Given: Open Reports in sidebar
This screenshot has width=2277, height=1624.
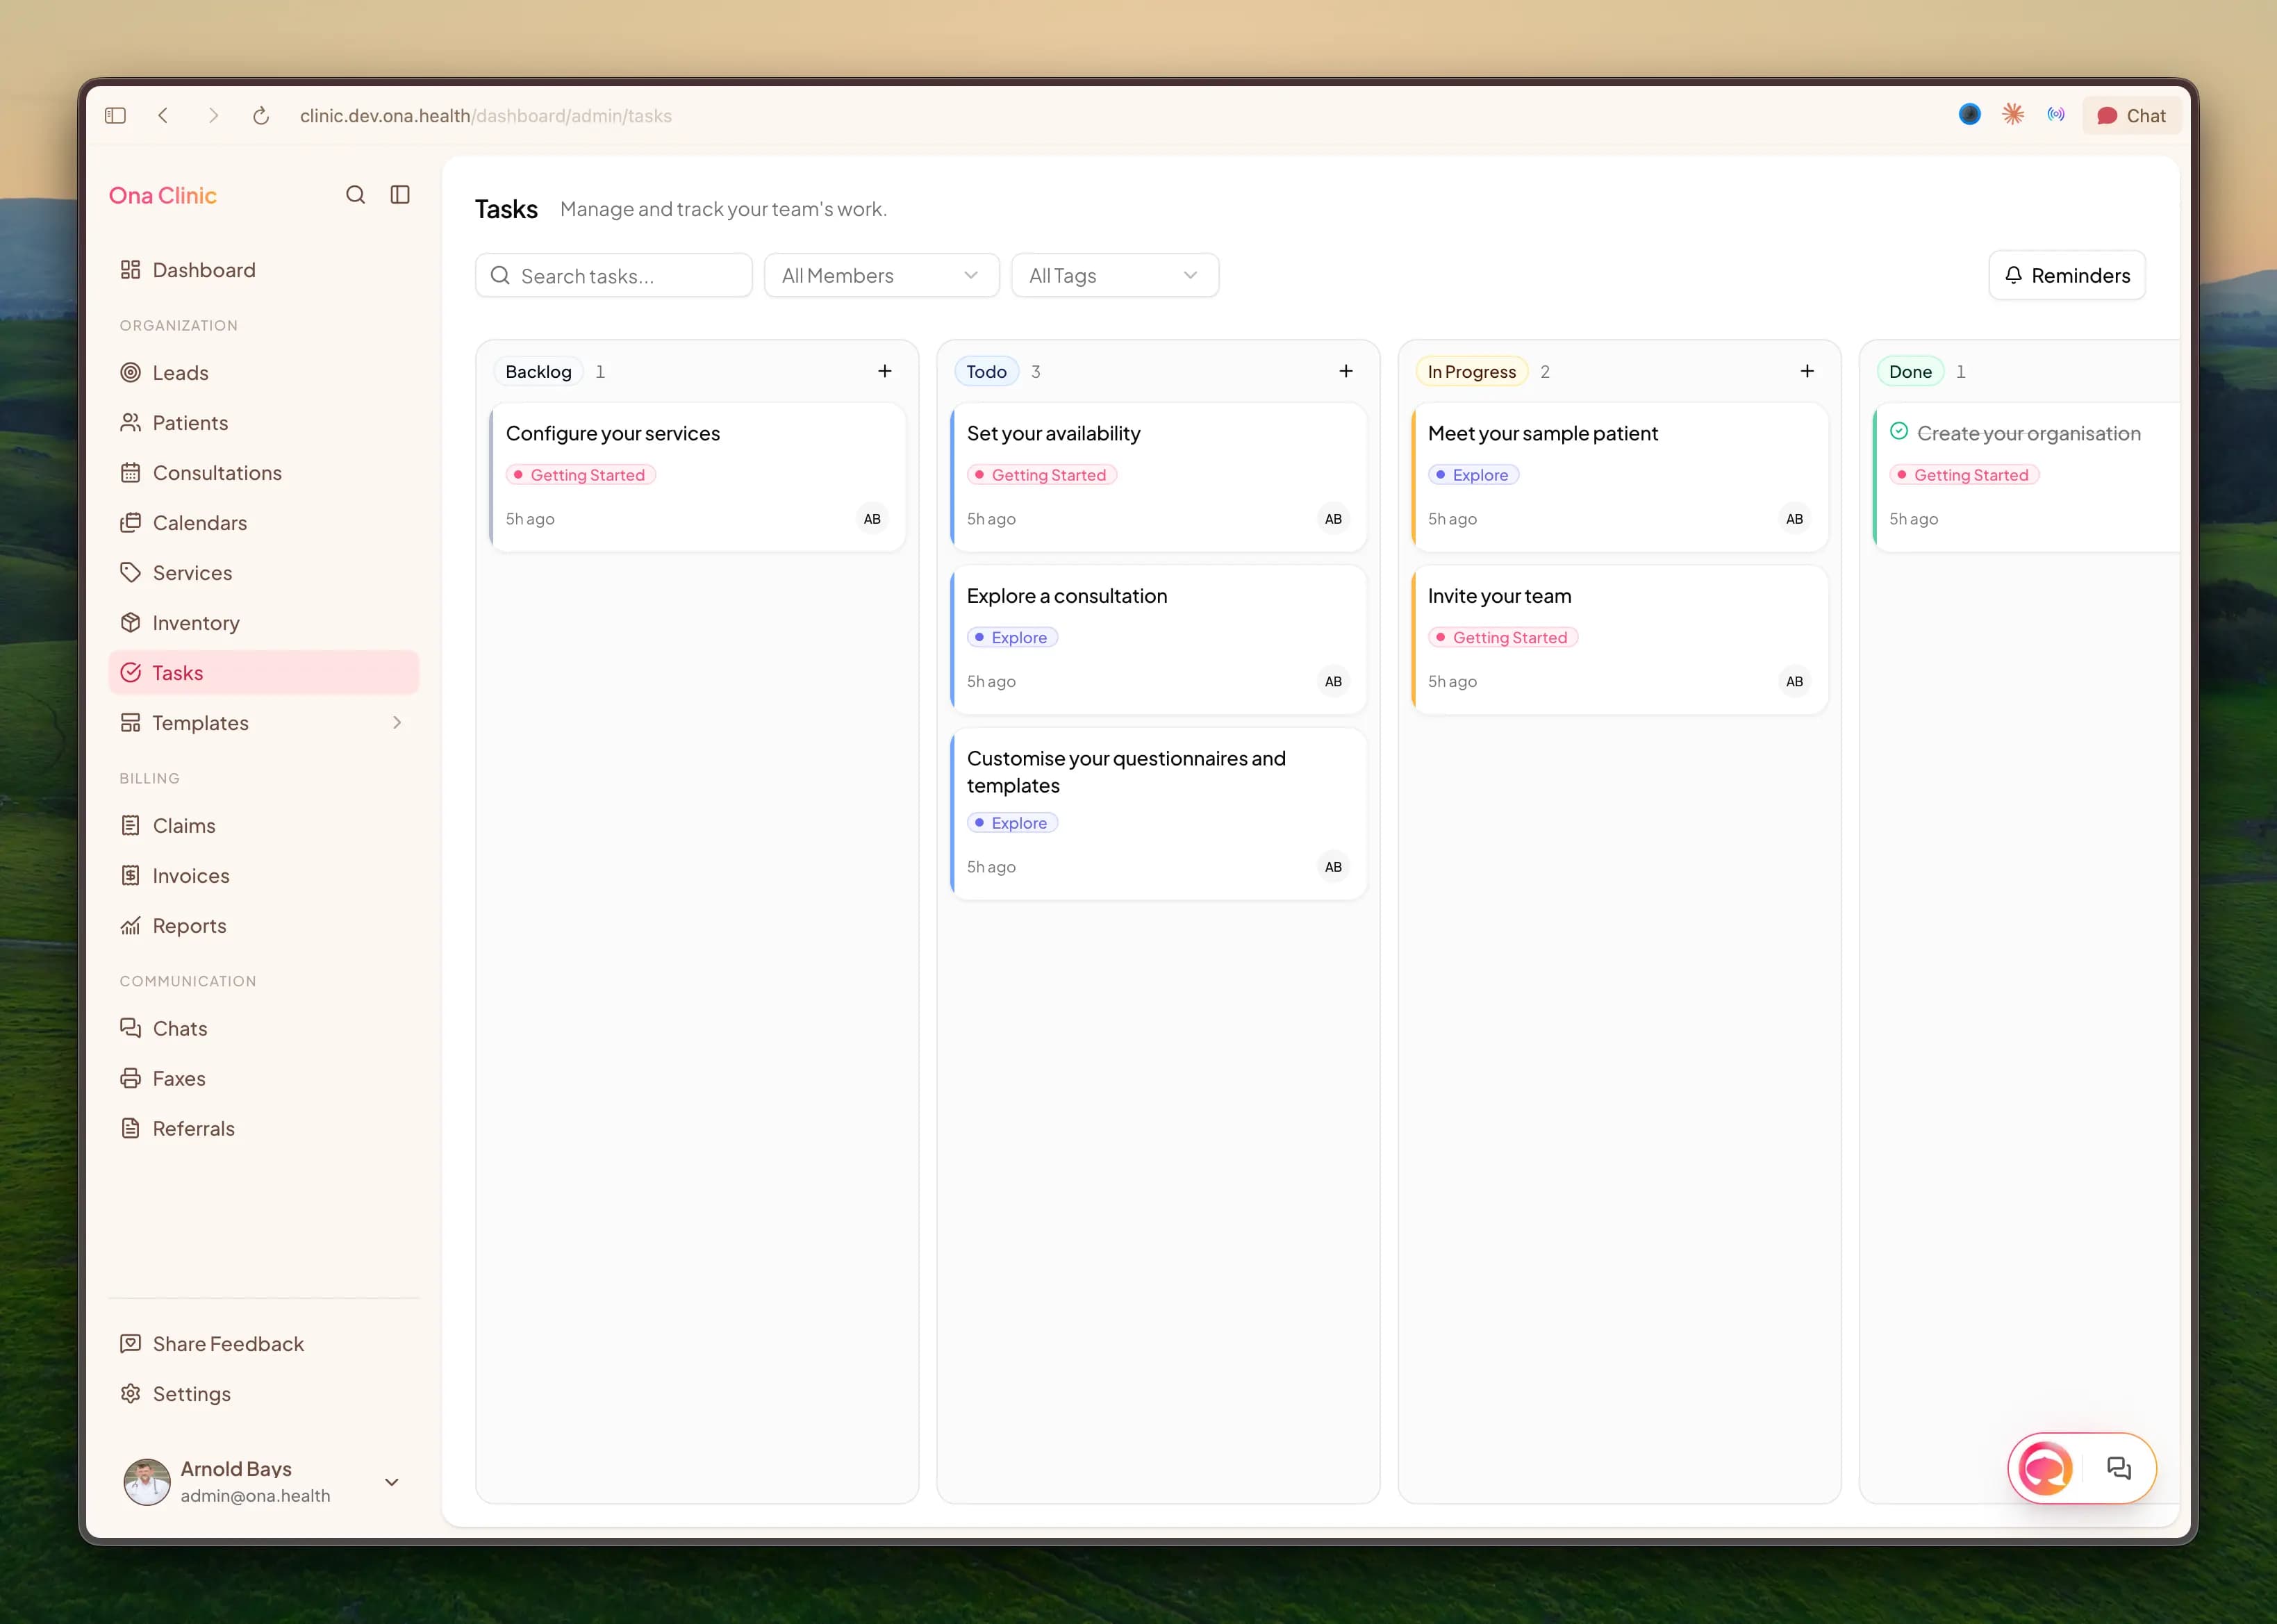Looking at the screenshot, I should coord(264,926).
